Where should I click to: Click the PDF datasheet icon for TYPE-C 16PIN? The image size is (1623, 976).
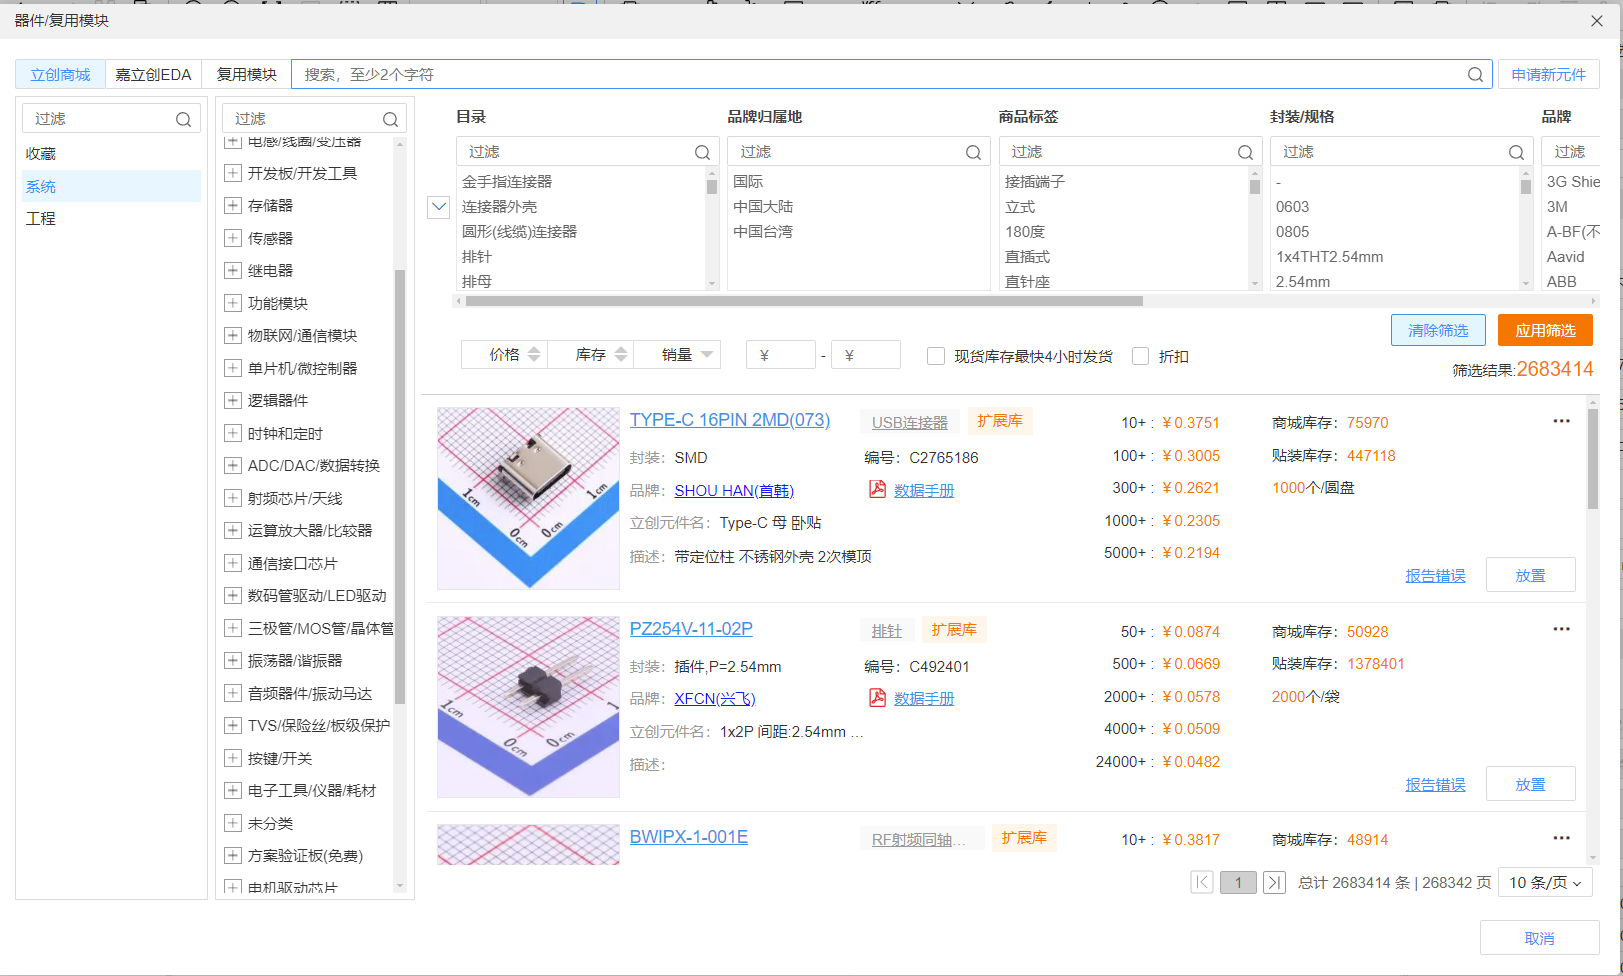coord(877,489)
